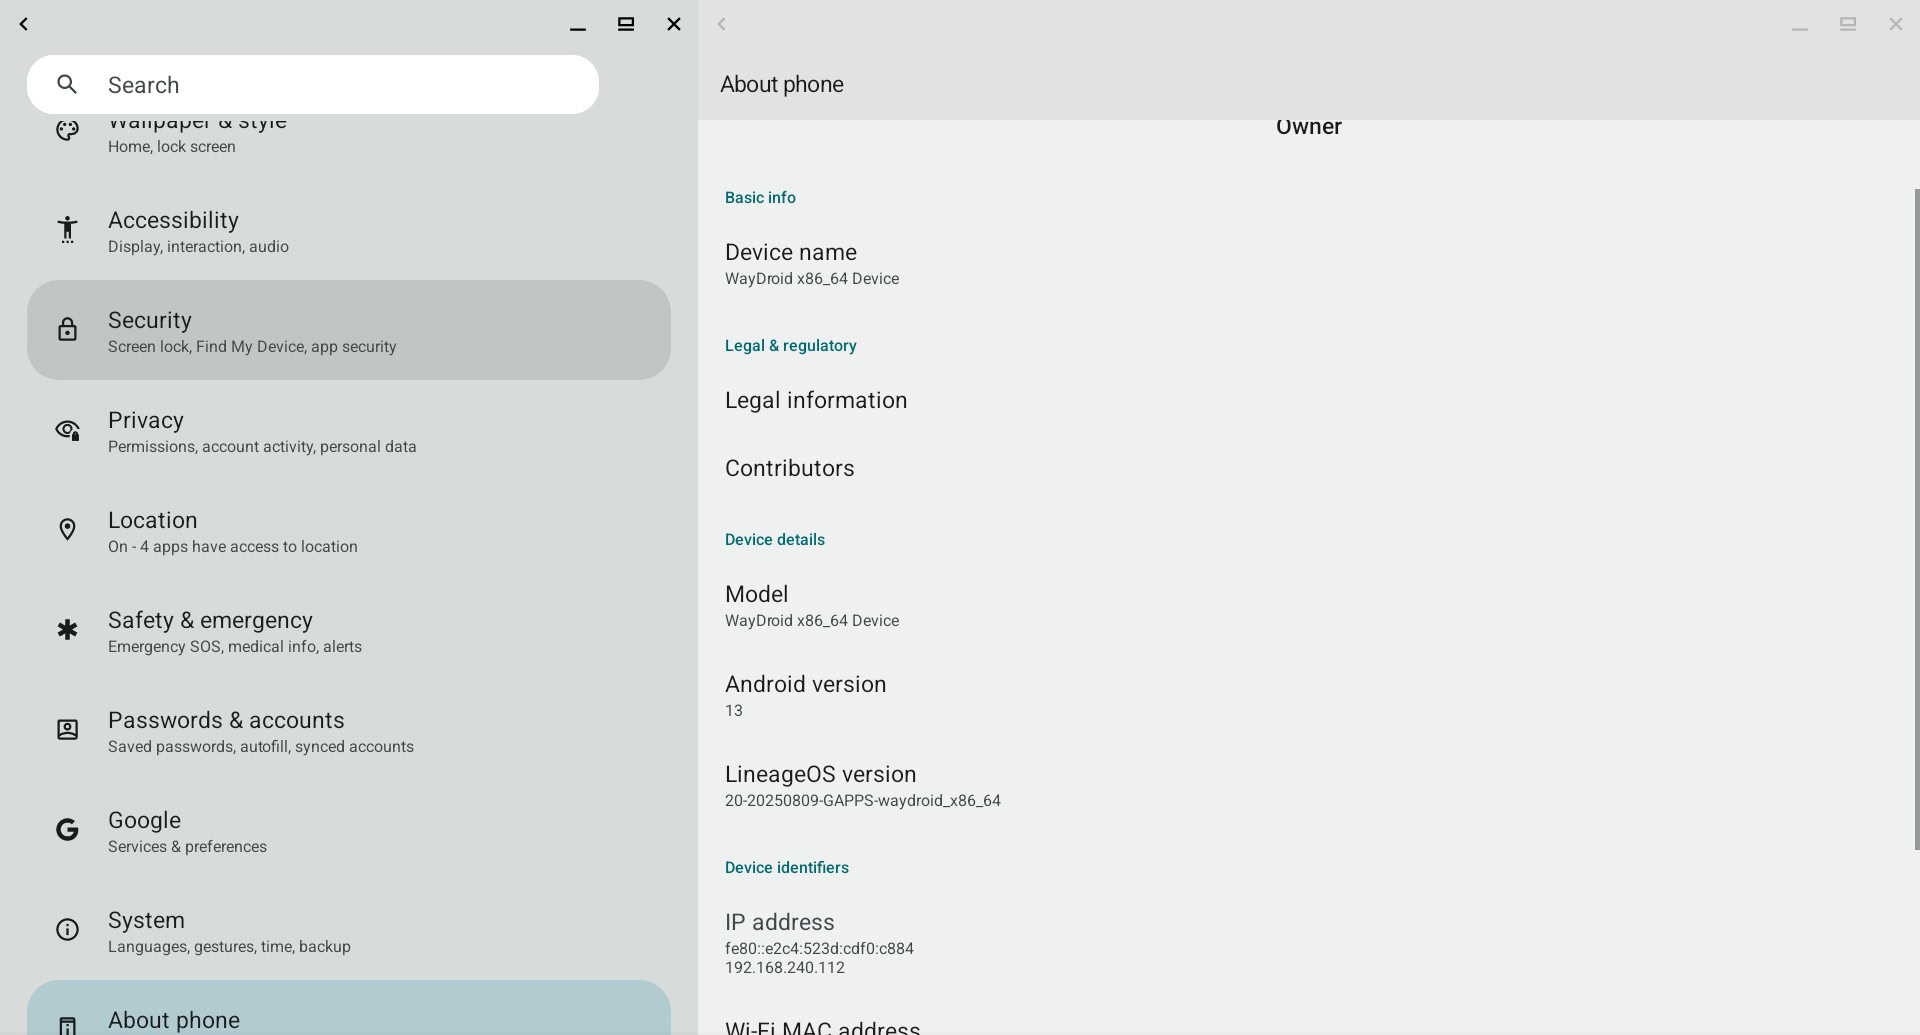Select the Privacy eye icon

coord(67,430)
